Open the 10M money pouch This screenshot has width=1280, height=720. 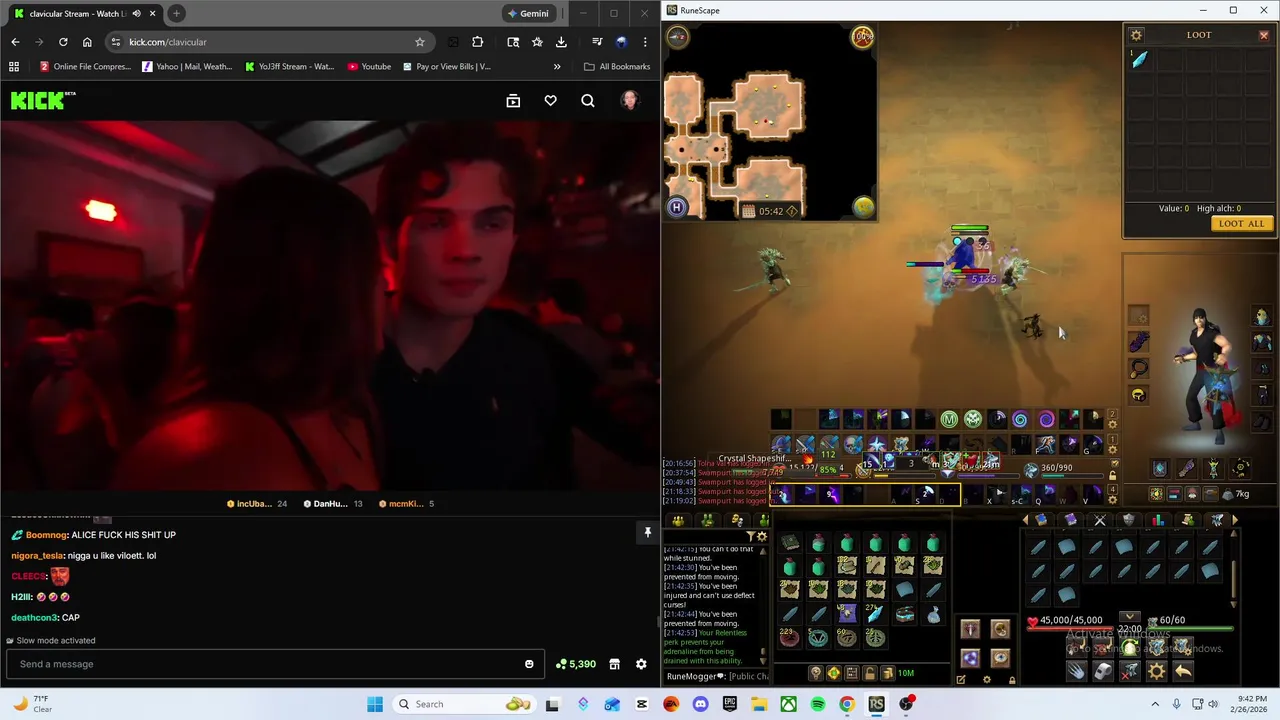point(898,673)
